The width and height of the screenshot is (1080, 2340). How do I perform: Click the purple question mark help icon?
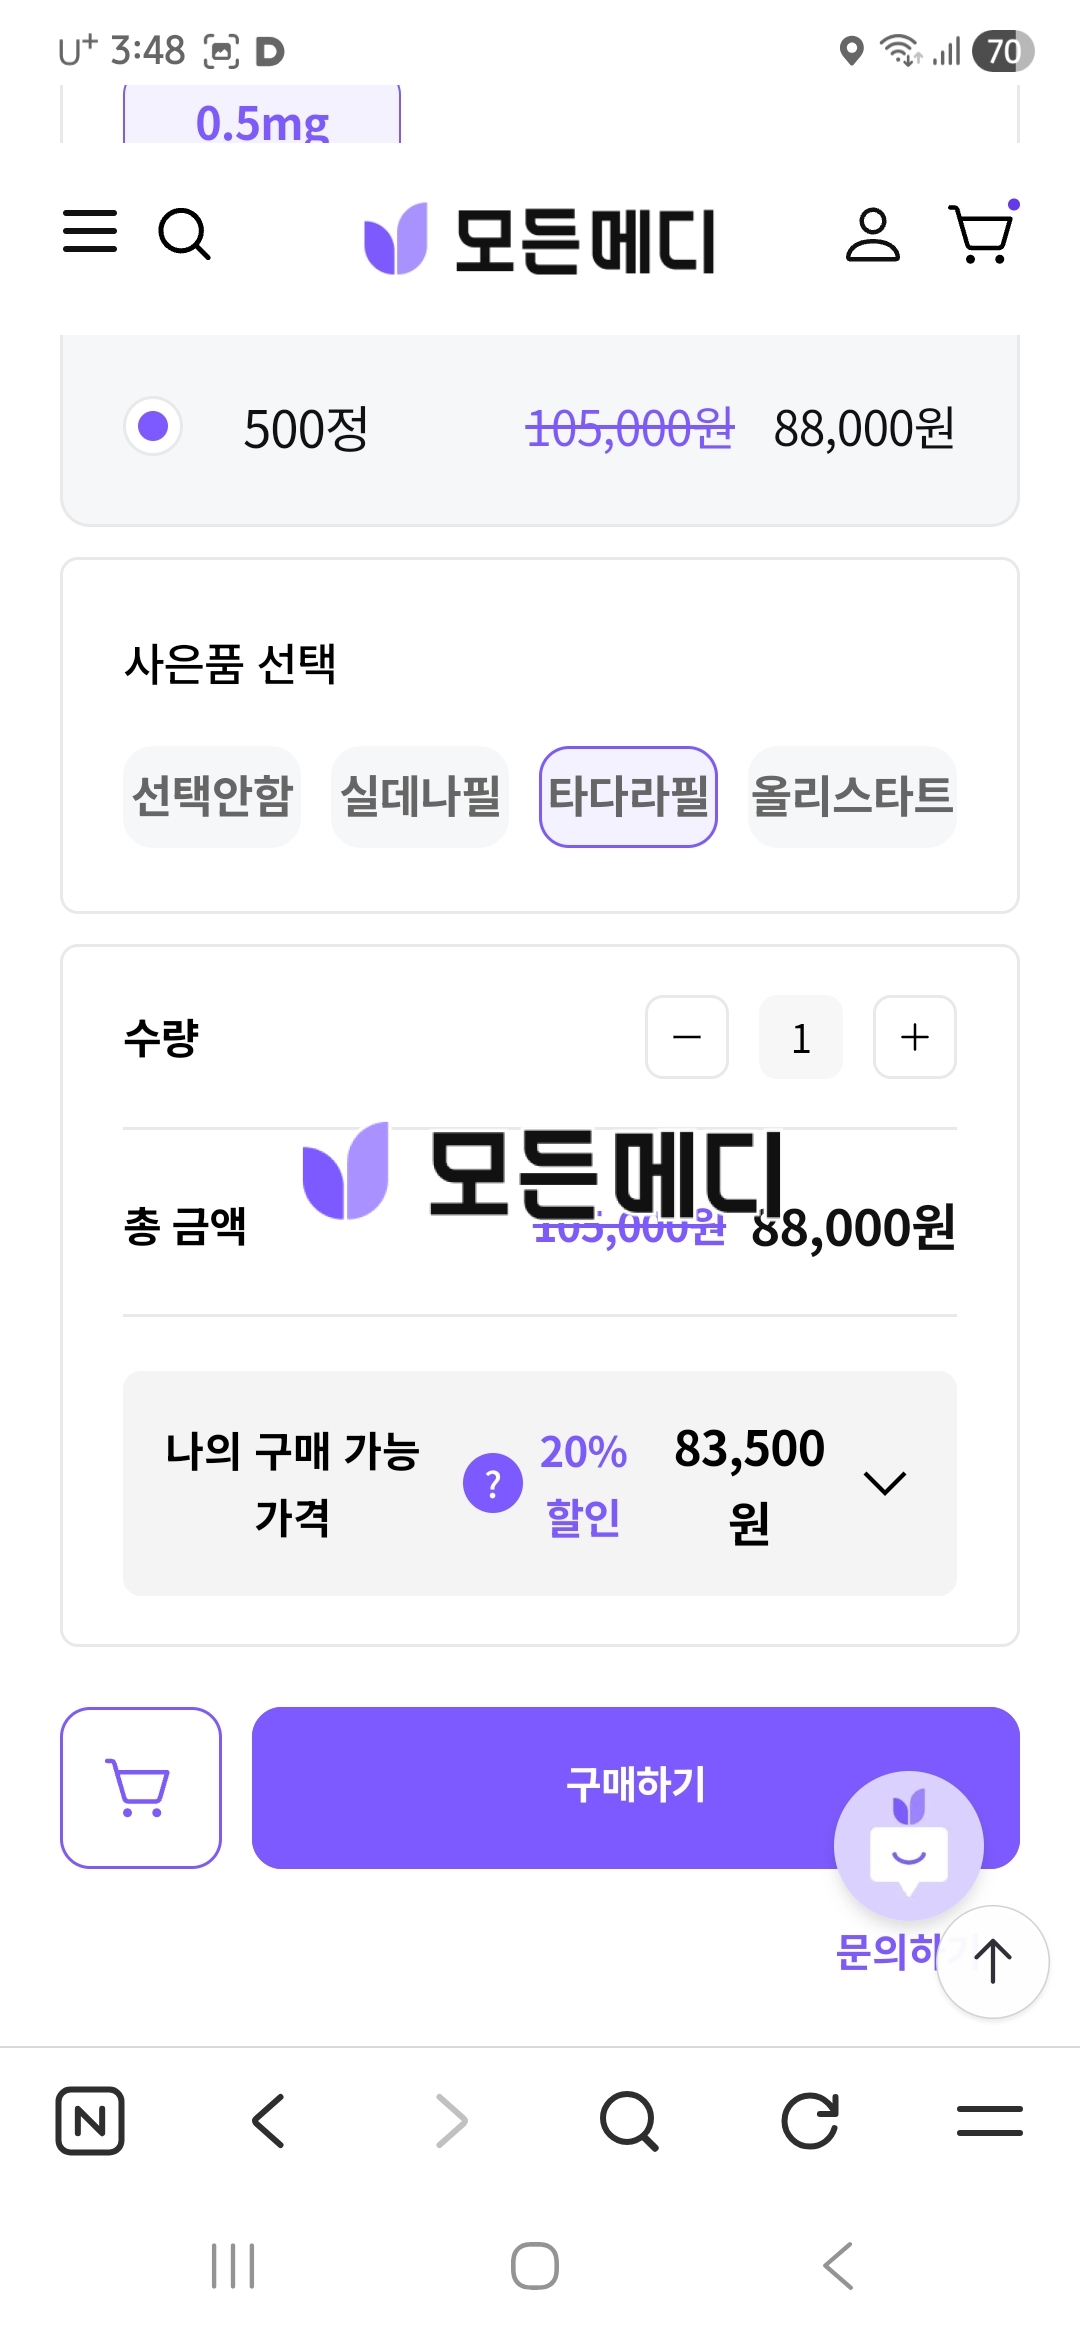492,1483
